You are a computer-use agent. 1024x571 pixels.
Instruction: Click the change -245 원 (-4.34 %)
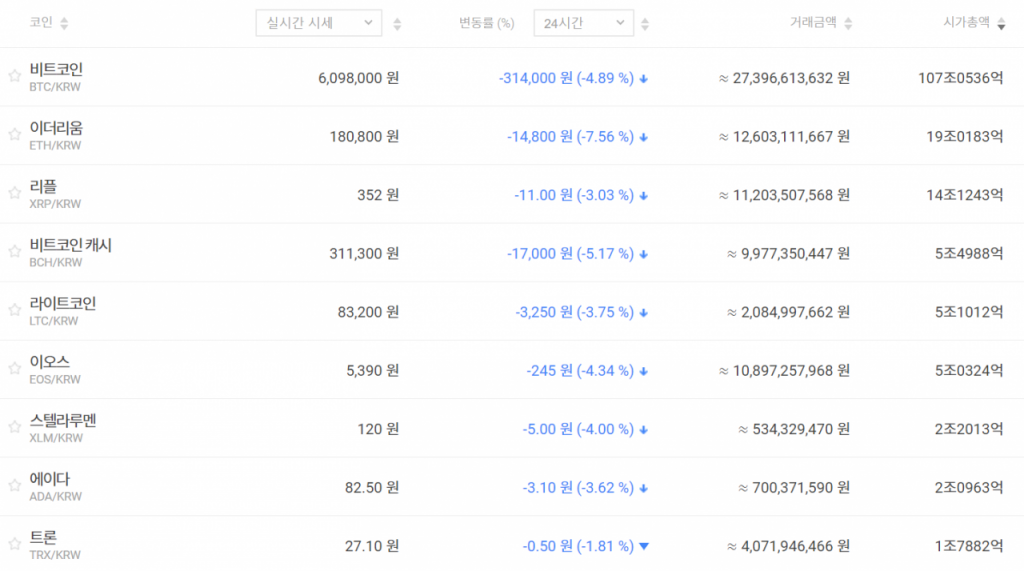pyautogui.click(x=580, y=370)
